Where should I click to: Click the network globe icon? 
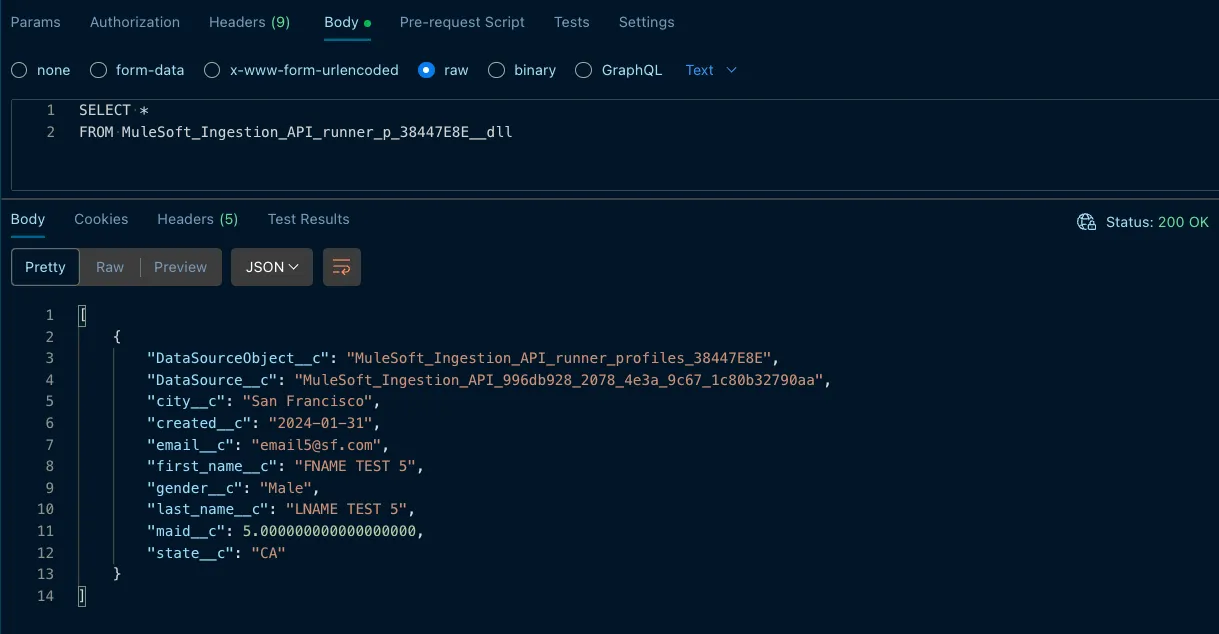[x=1086, y=222]
